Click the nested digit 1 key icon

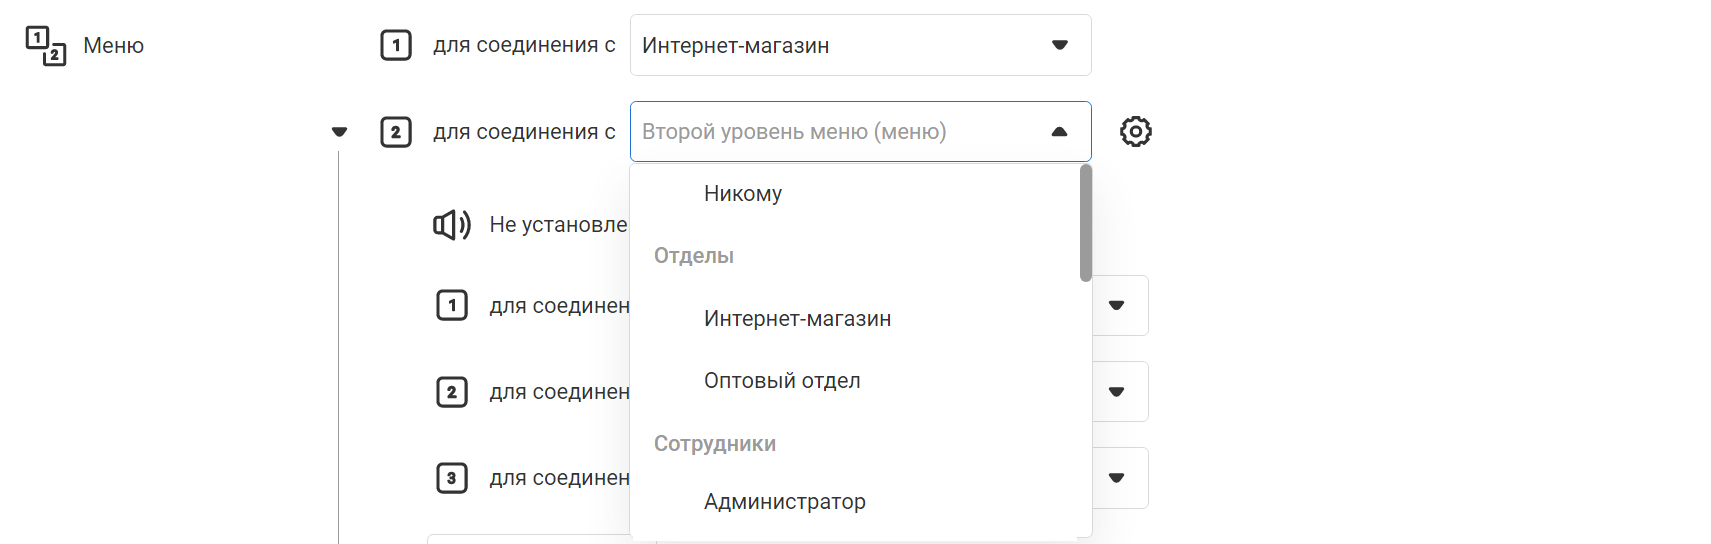coord(452,305)
